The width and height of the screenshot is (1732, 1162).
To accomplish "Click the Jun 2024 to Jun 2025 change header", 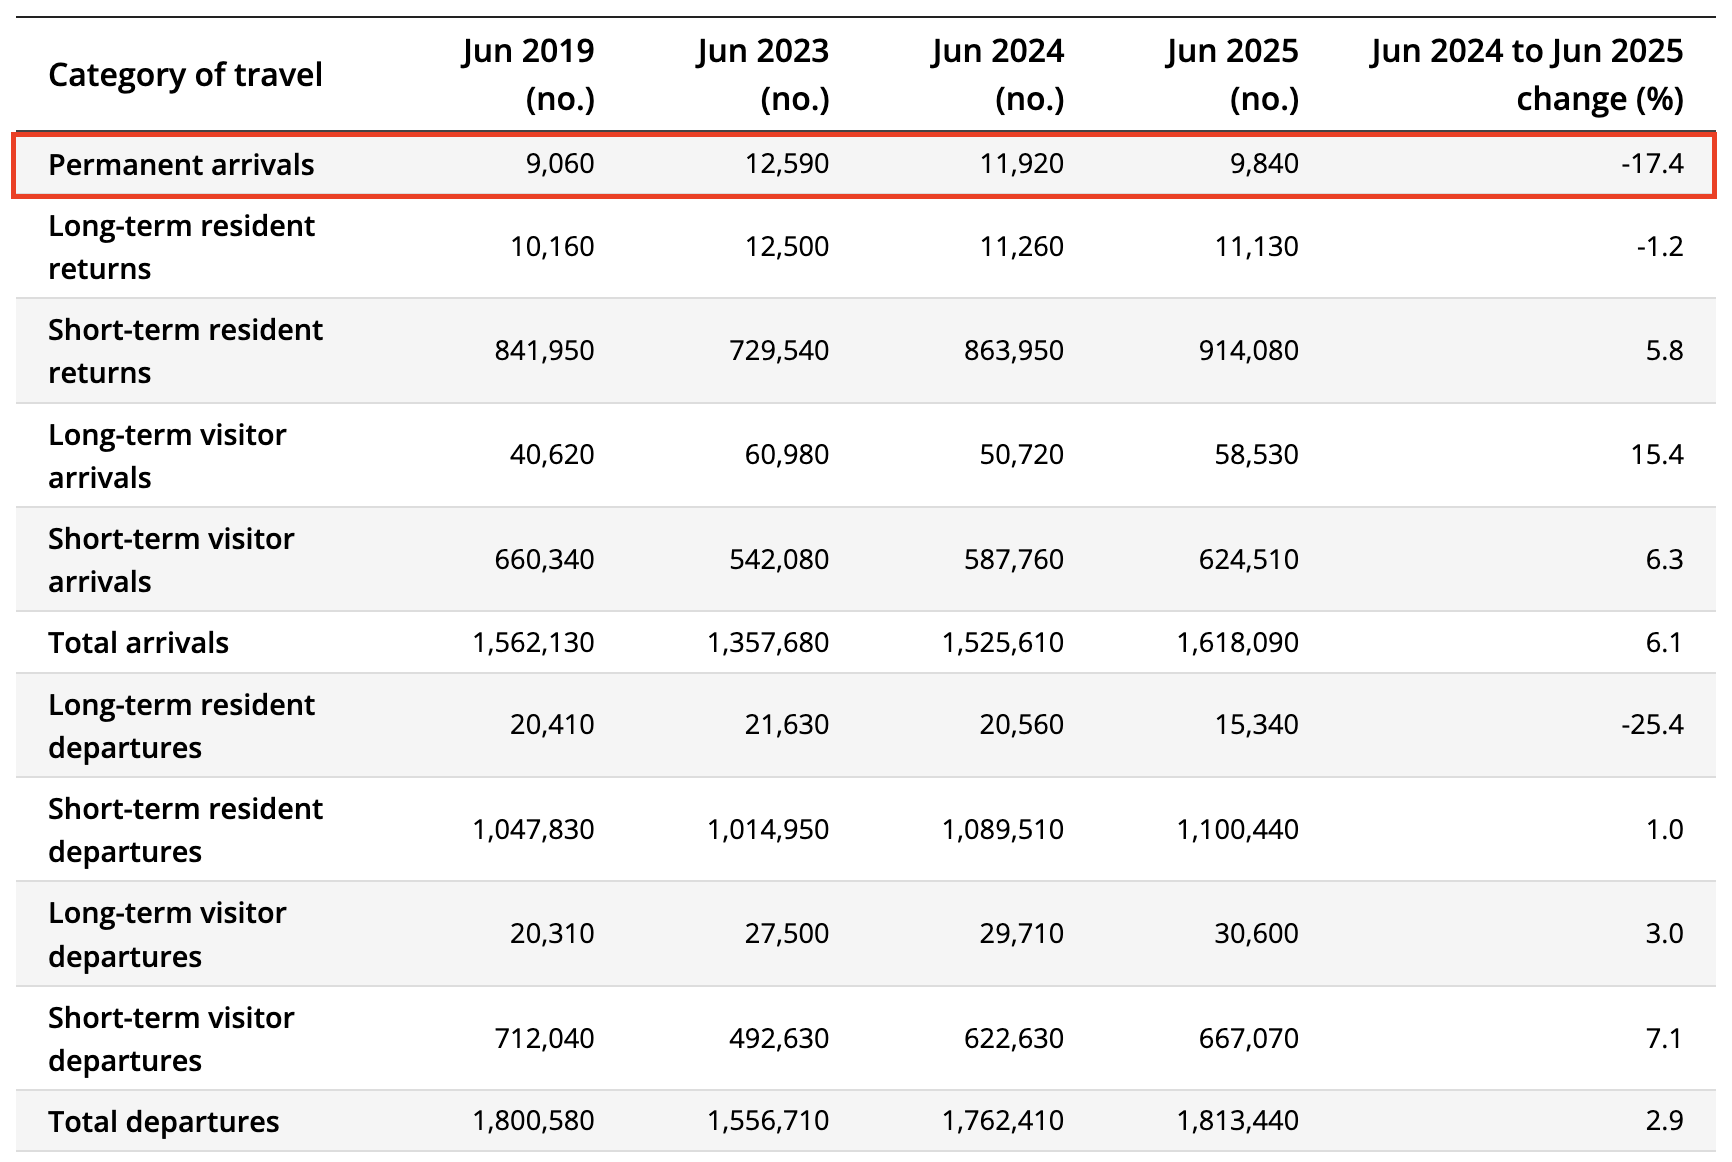I will click(x=1527, y=75).
